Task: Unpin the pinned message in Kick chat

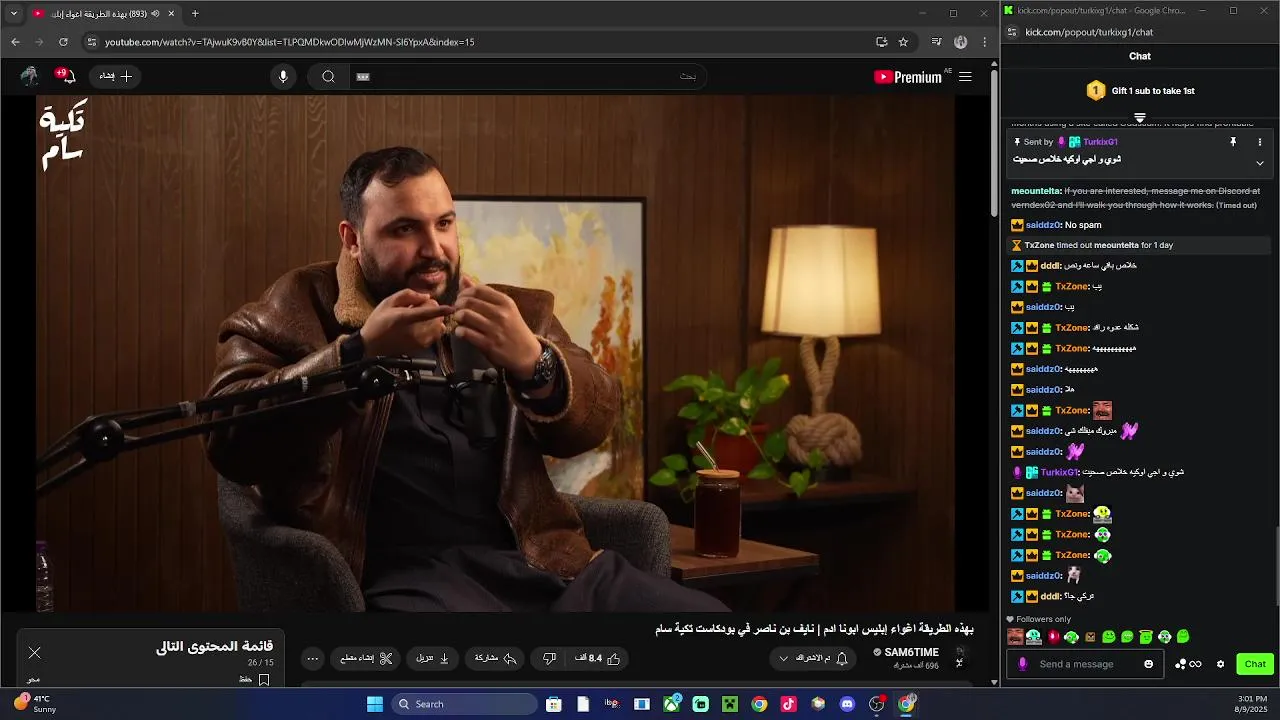Action: tap(1233, 142)
